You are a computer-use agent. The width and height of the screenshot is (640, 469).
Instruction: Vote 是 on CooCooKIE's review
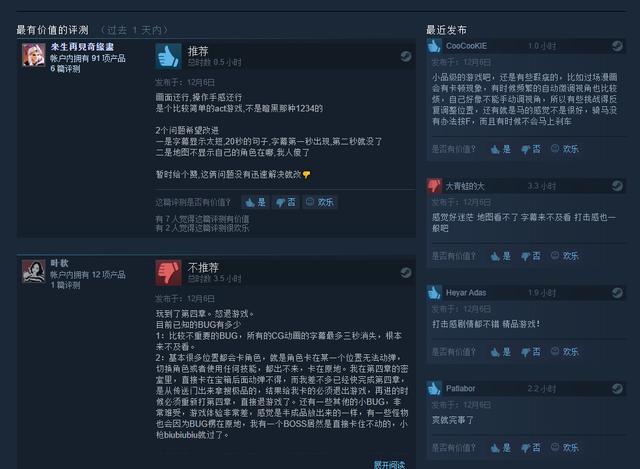click(x=500, y=149)
